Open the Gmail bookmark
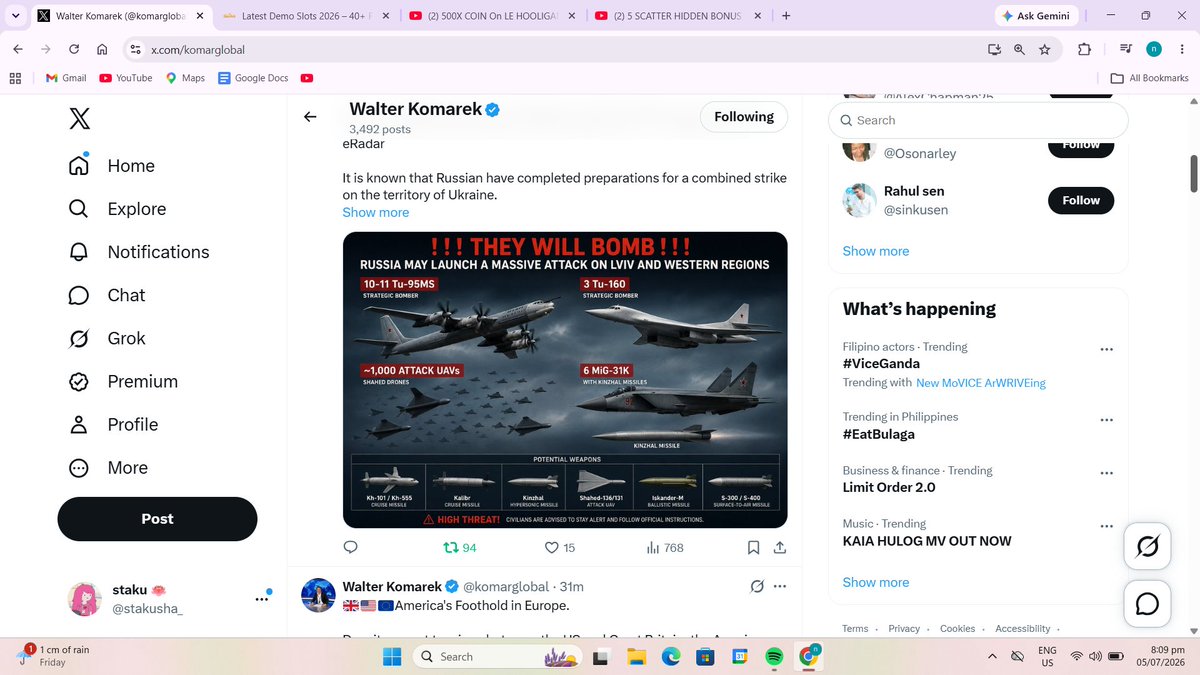The width and height of the screenshot is (1200, 675). point(66,78)
